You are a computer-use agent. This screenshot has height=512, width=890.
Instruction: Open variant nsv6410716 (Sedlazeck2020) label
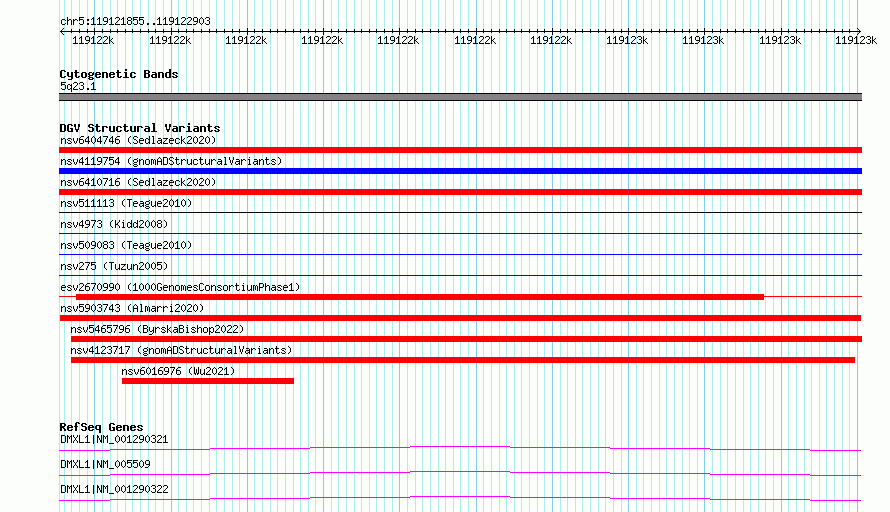coord(138,182)
